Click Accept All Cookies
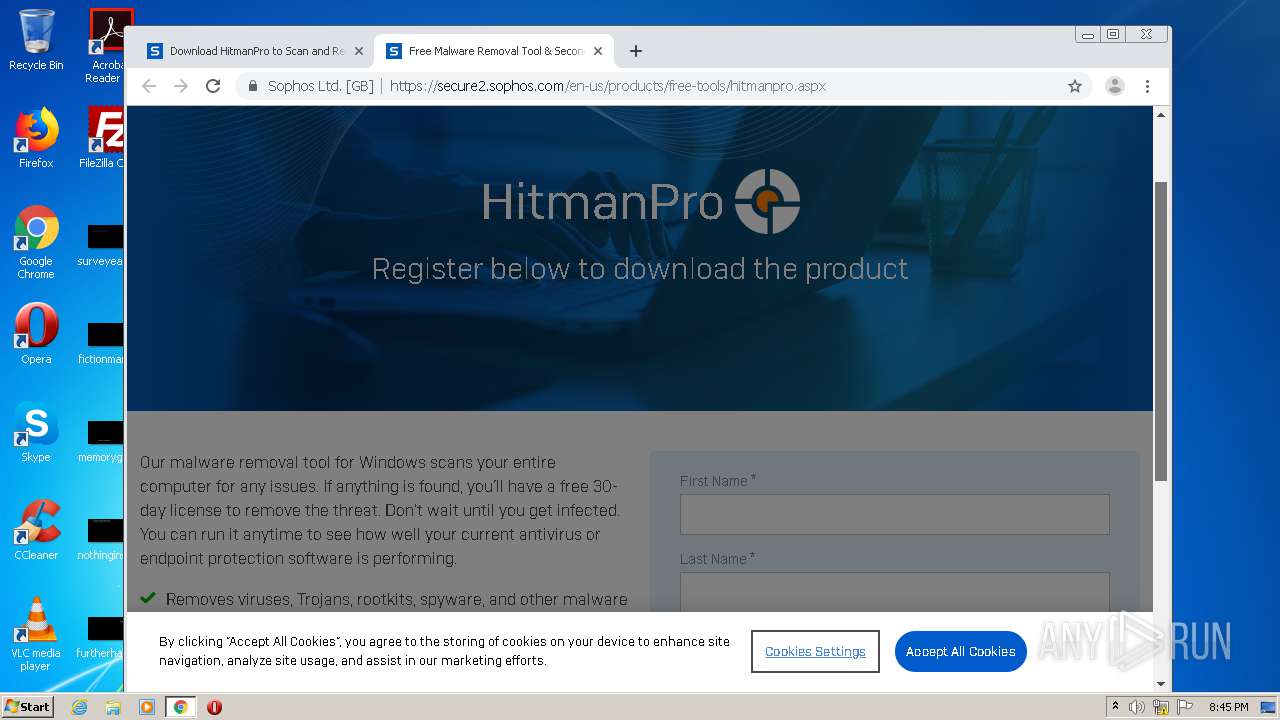Image resolution: width=1280 pixels, height=720 pixels. tap(961, 651)
